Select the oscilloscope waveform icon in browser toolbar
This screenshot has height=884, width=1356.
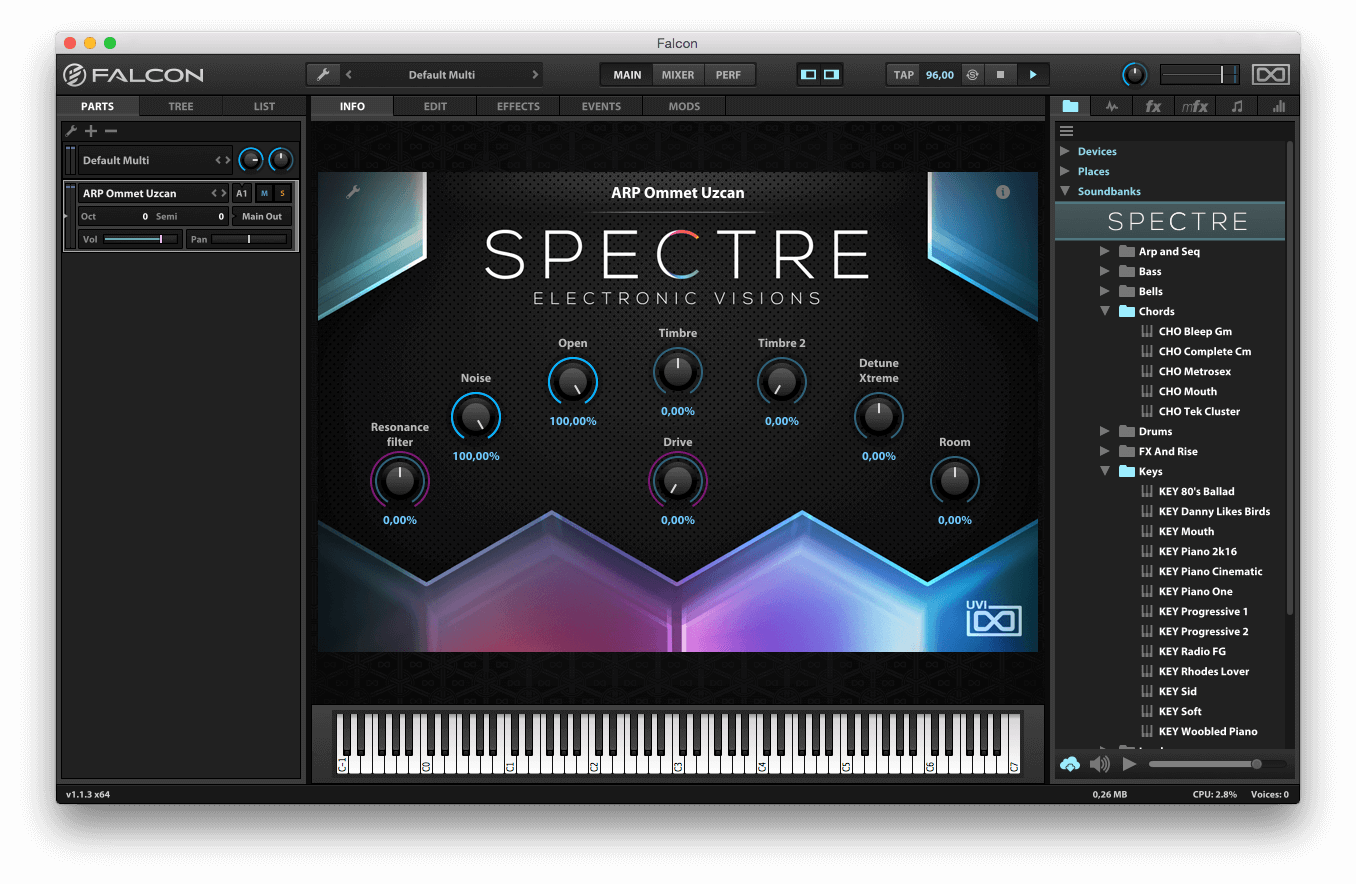point(1112,105)
